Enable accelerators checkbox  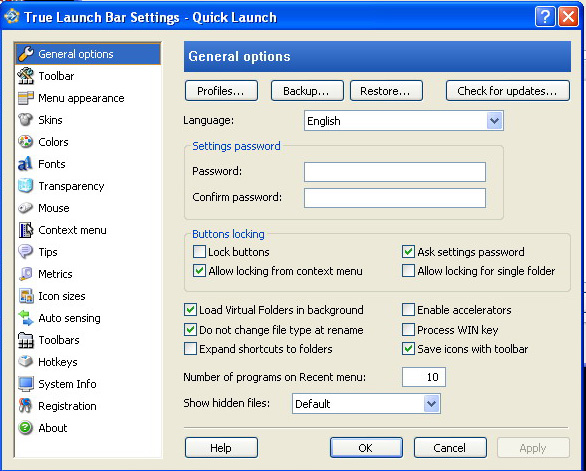408,310
